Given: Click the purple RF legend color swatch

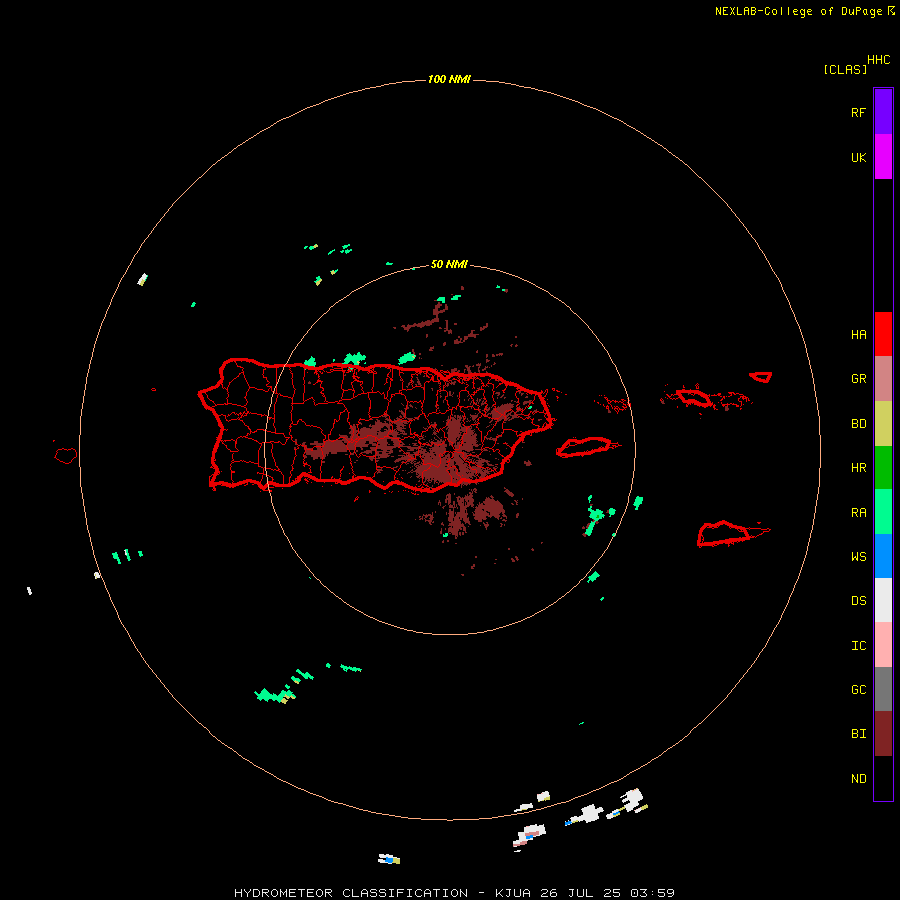Looking at the screenshot, I should point(883,112).
